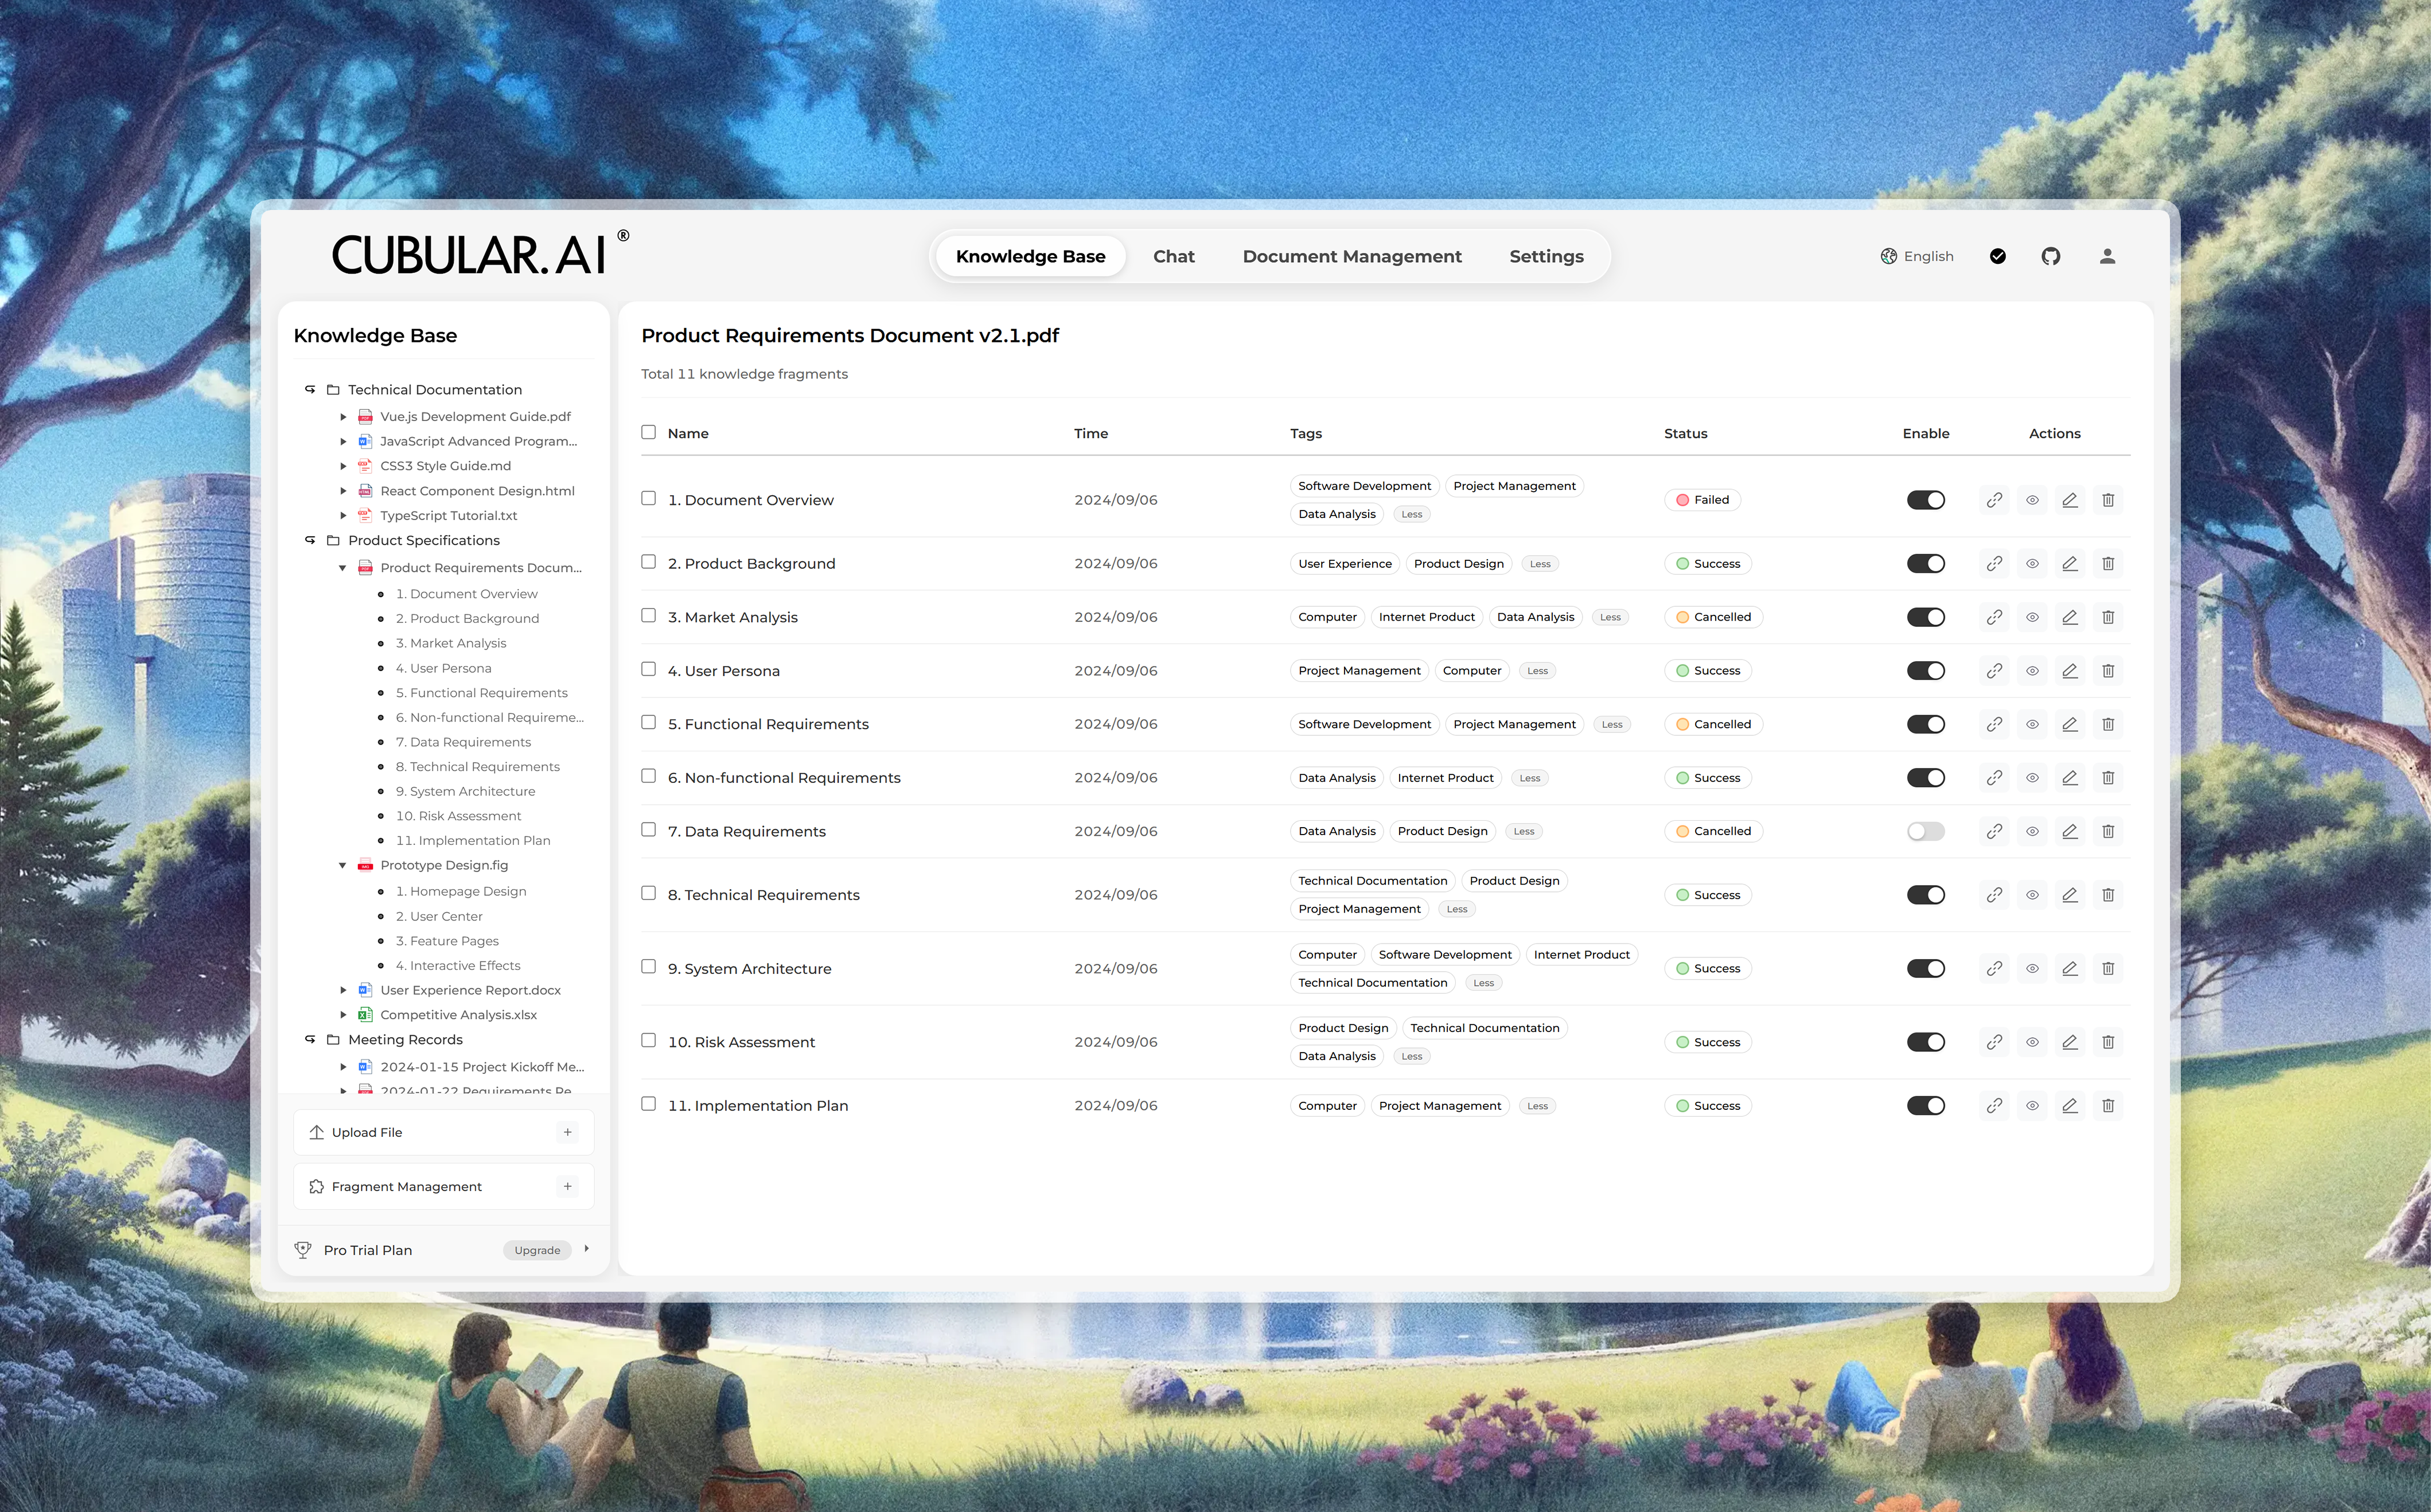Open the Document Management tab
Screen dimensions: 2431x1512
point(1351,256)
